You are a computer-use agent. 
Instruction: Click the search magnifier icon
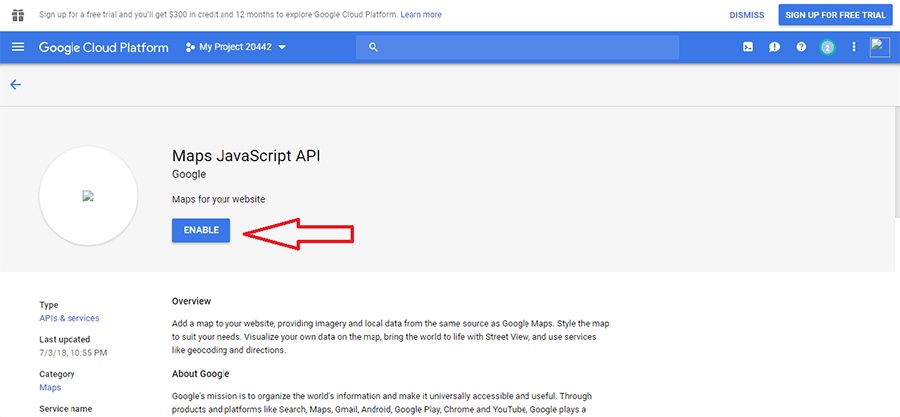coord(373,47)
